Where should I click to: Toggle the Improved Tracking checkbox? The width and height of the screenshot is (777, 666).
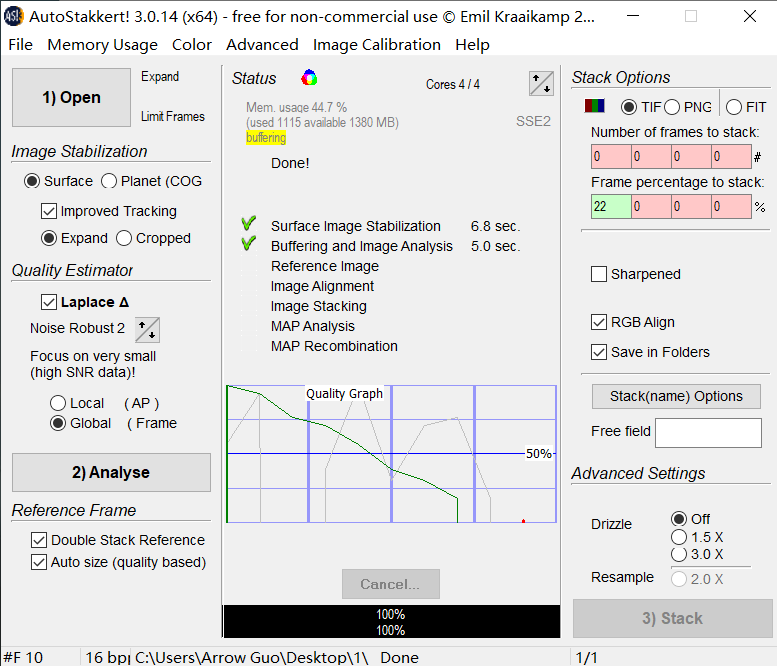(49, 211)
